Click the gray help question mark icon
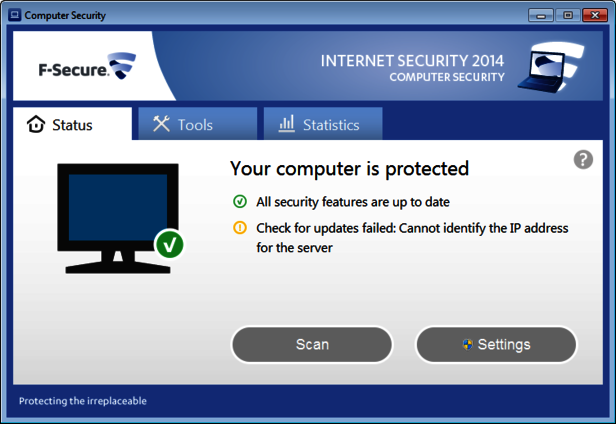 click(x=584, y=160)
